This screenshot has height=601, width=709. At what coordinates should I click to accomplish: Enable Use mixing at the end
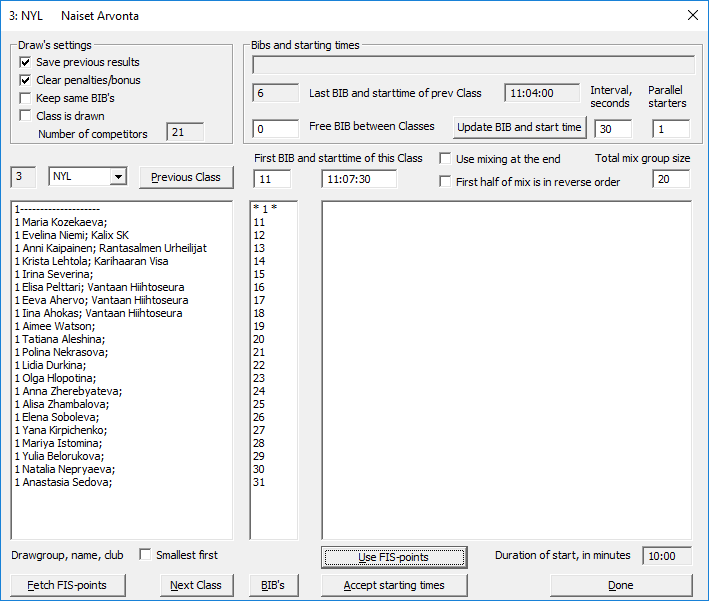coord(446,159)
